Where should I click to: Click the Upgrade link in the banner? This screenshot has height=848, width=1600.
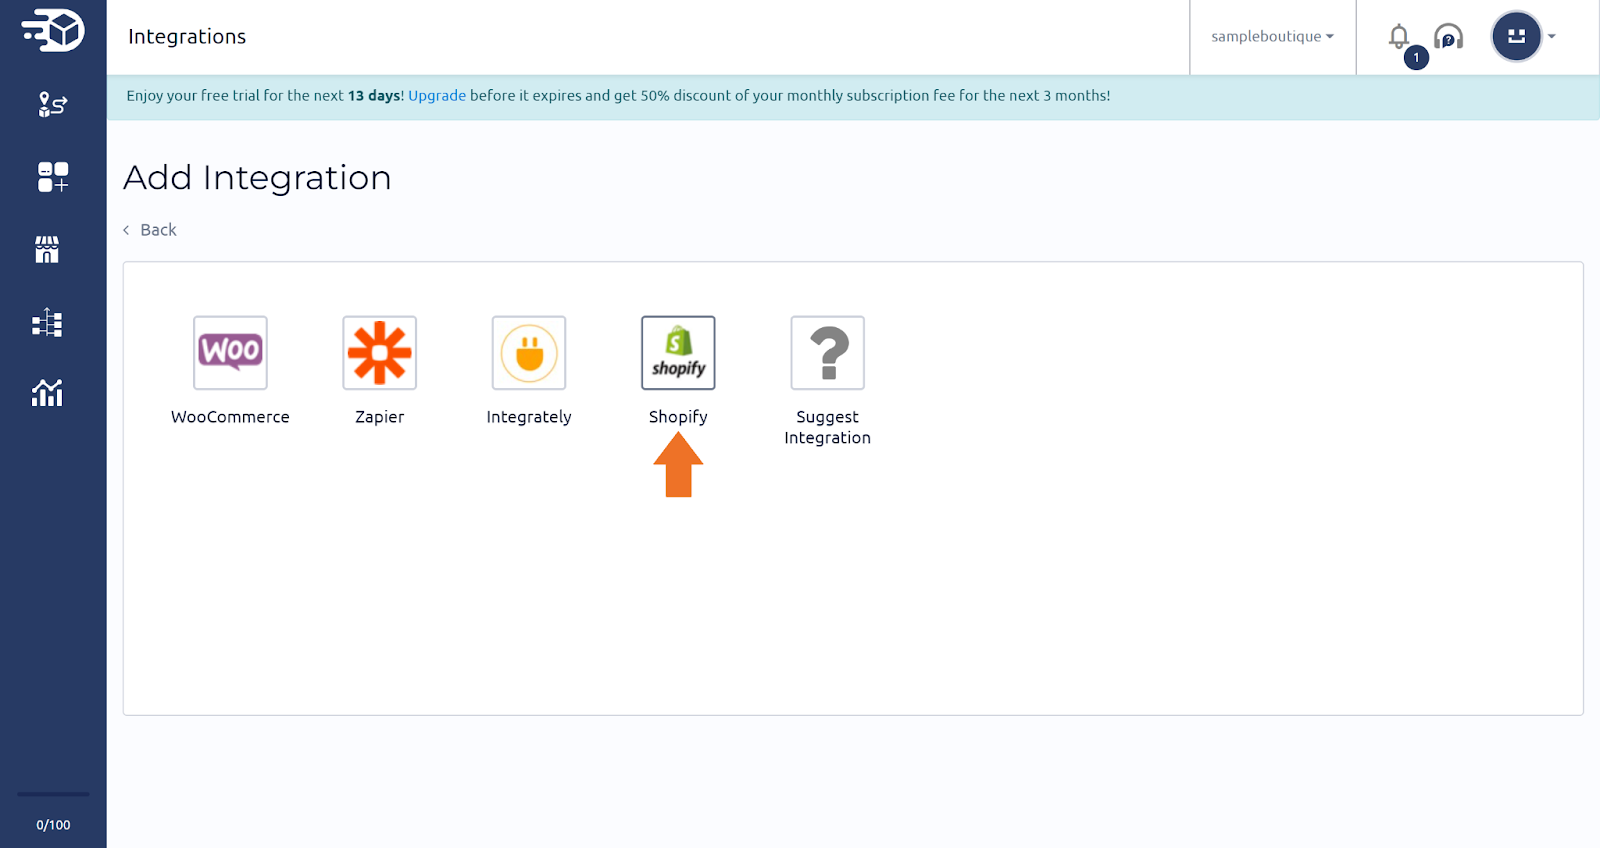click(x=437, y=96)
